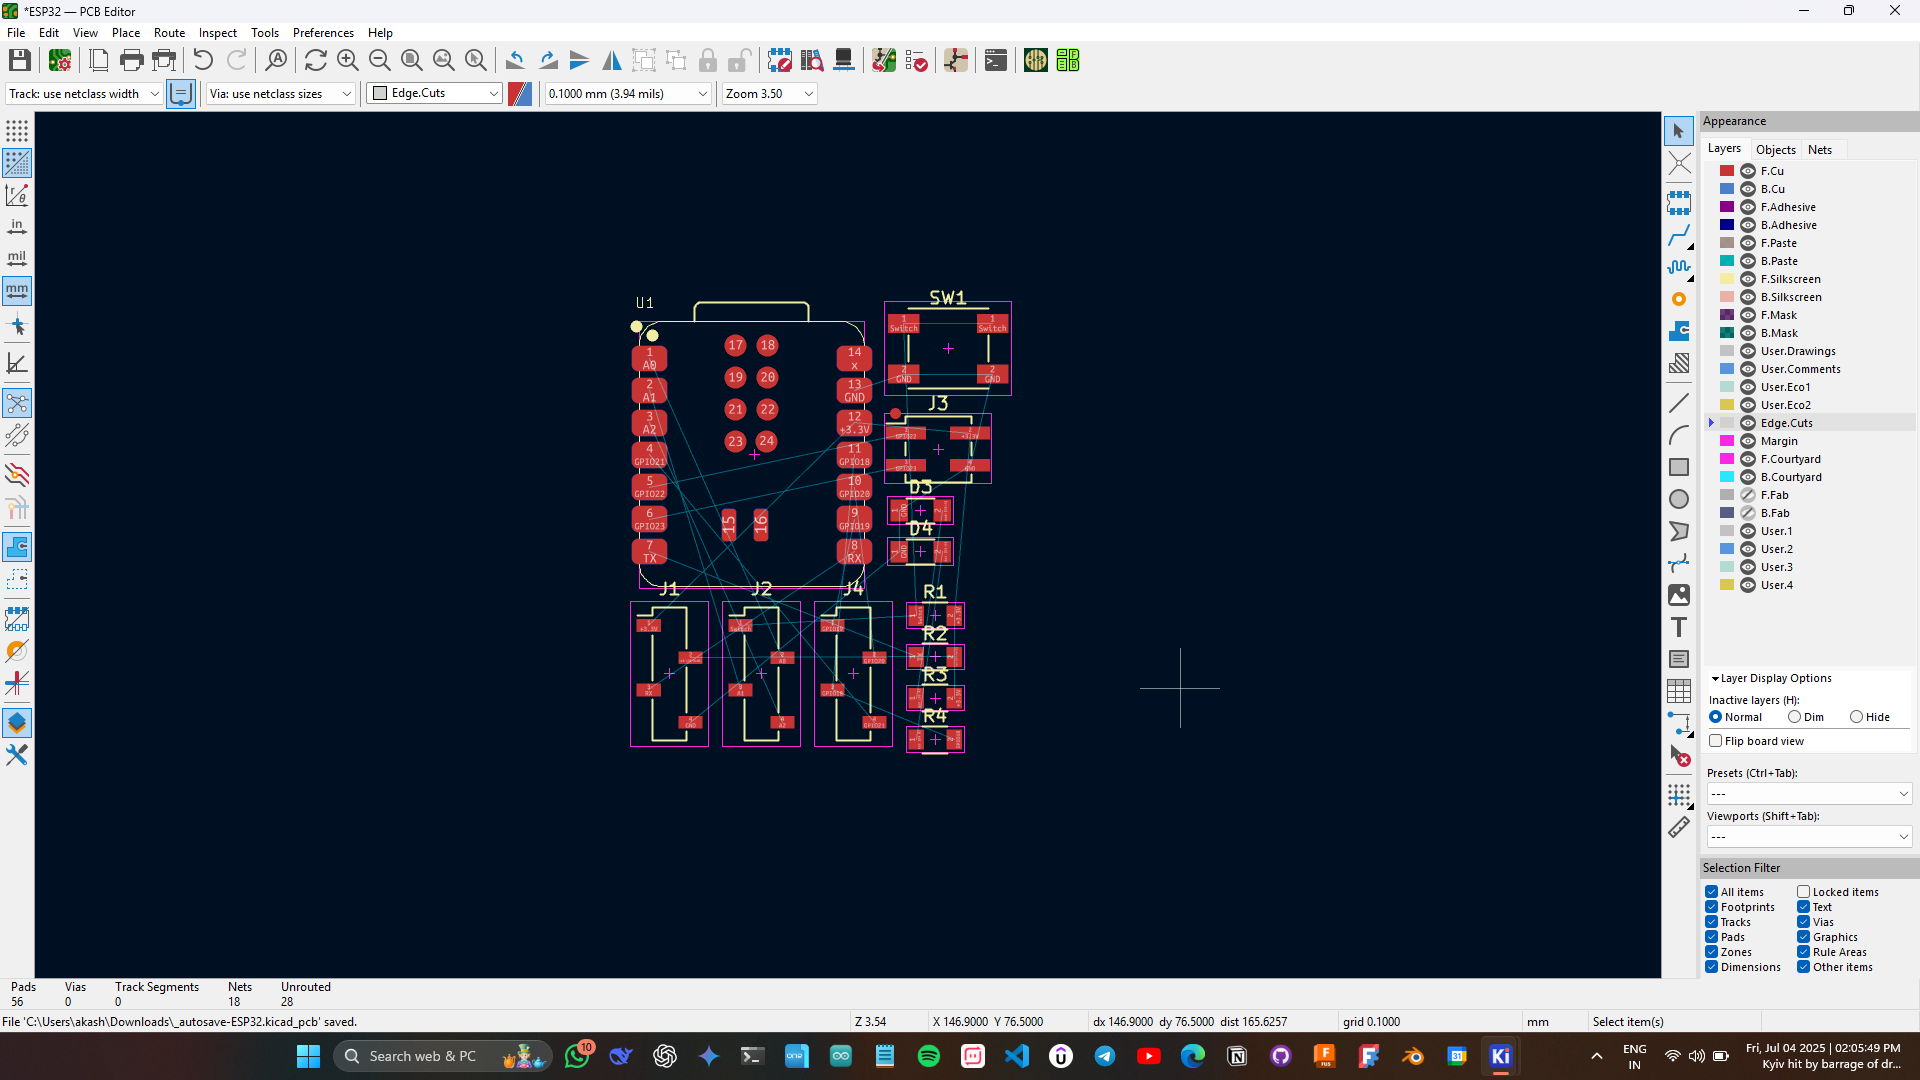Click the Zoom out icon
This screenshot has width=1920, height=1080.
click(x=380, y=61)
